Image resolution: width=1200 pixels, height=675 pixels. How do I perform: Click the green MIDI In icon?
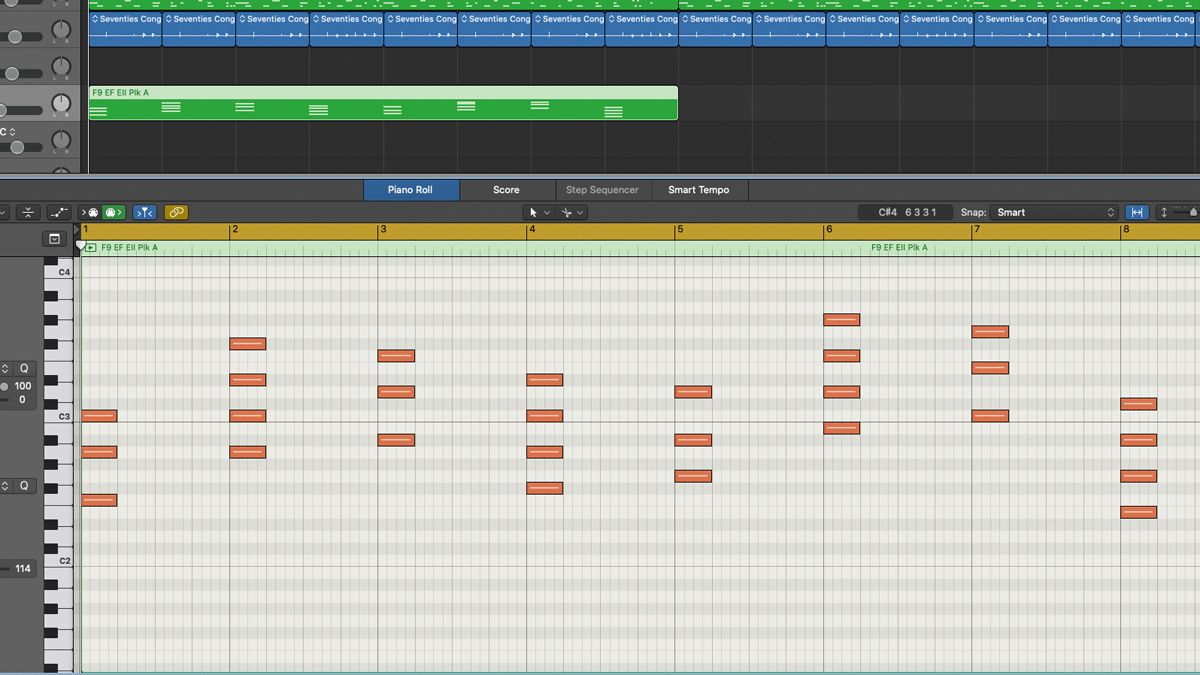[112, 212]
